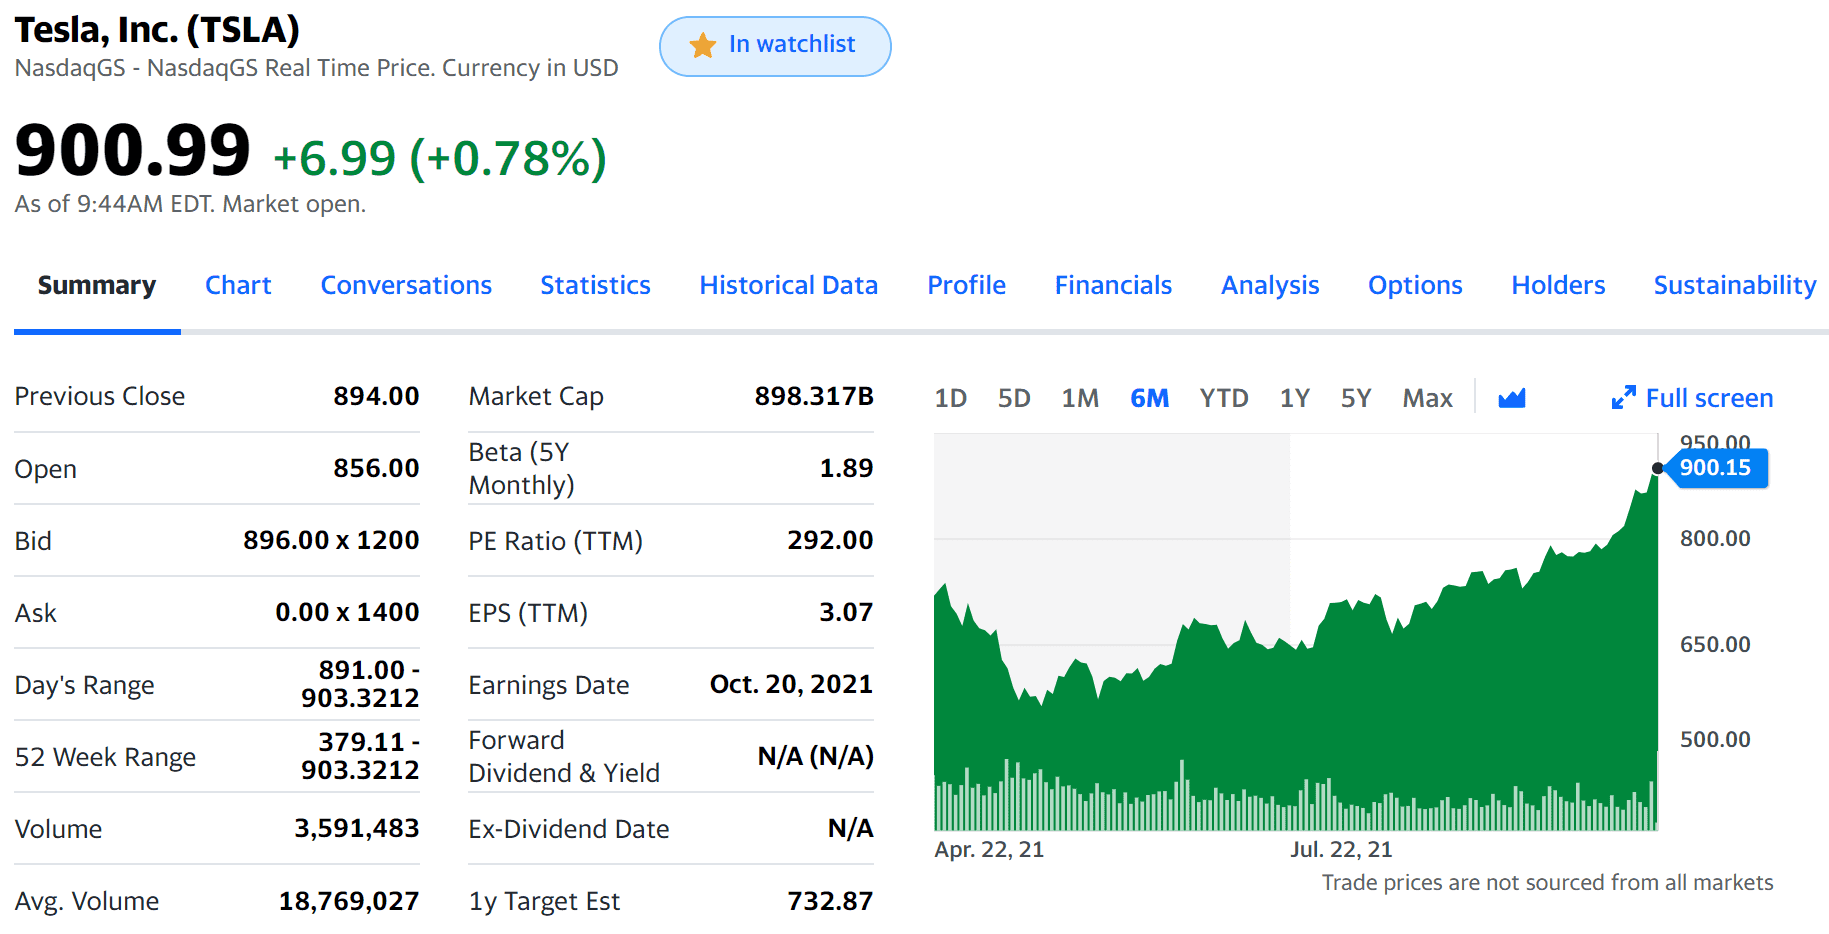Select the 5Y chart range
Screen dimensions: 1829x934
click(1356, 398)
